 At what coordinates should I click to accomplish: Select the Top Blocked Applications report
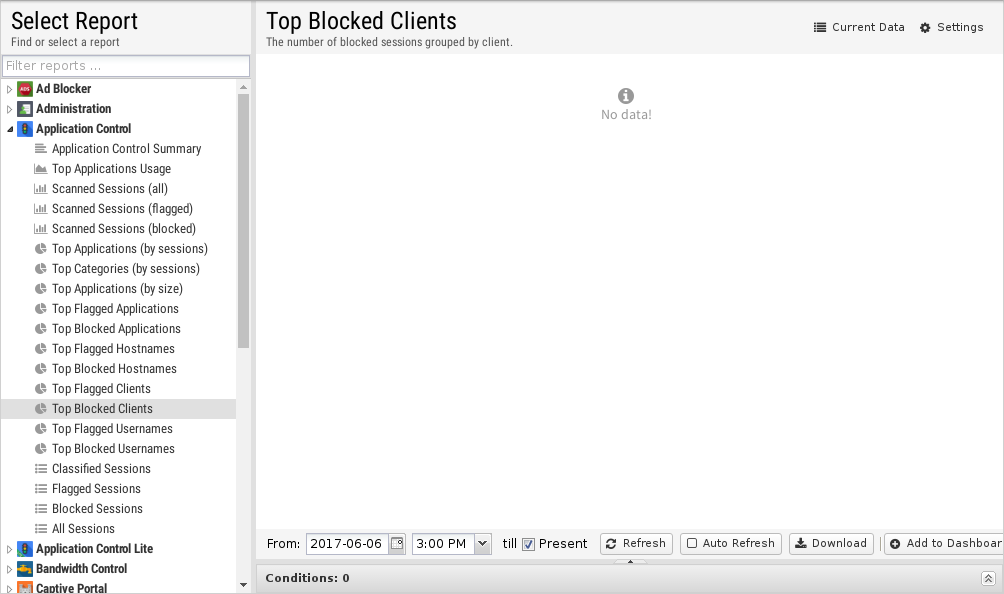coord(117,329)
